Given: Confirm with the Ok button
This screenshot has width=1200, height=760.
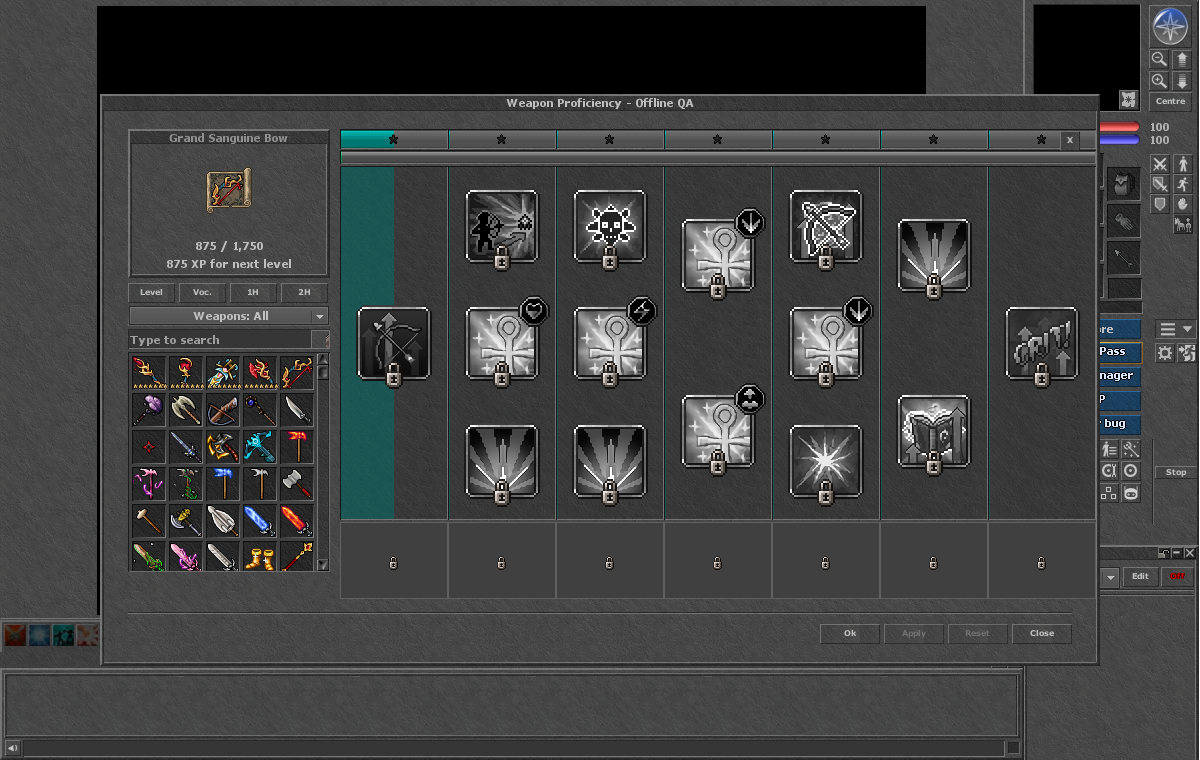Looking at the screenshot, I should tap(850, 633).
